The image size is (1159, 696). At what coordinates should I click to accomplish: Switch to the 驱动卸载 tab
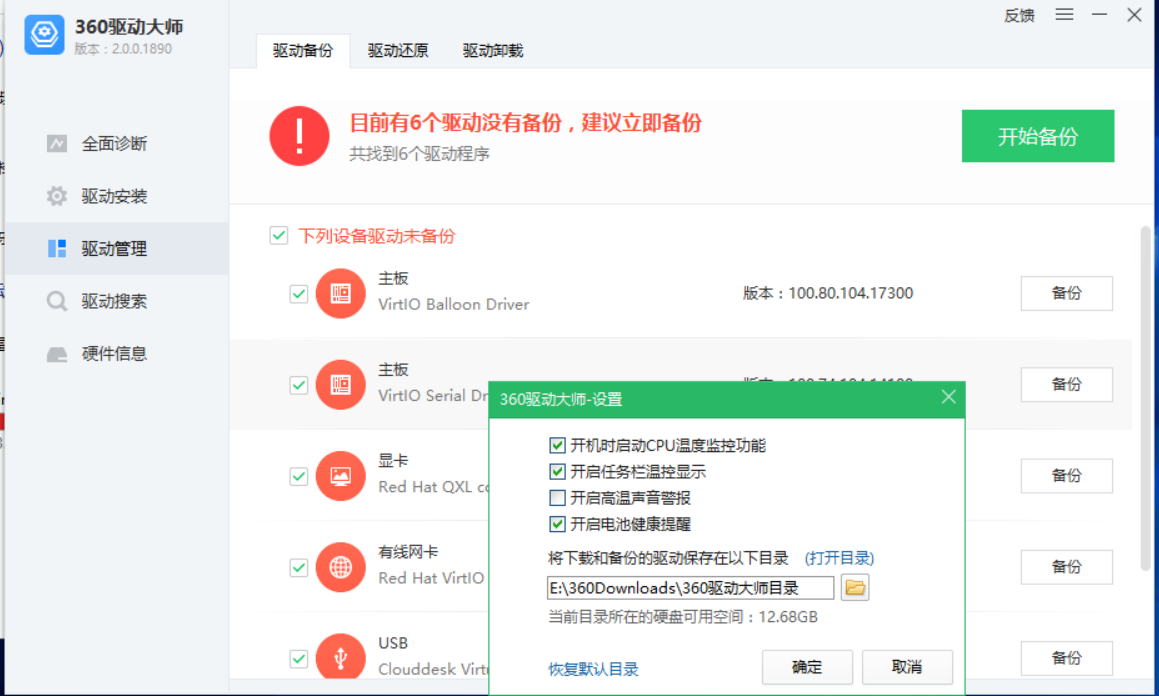coord(493,51)
